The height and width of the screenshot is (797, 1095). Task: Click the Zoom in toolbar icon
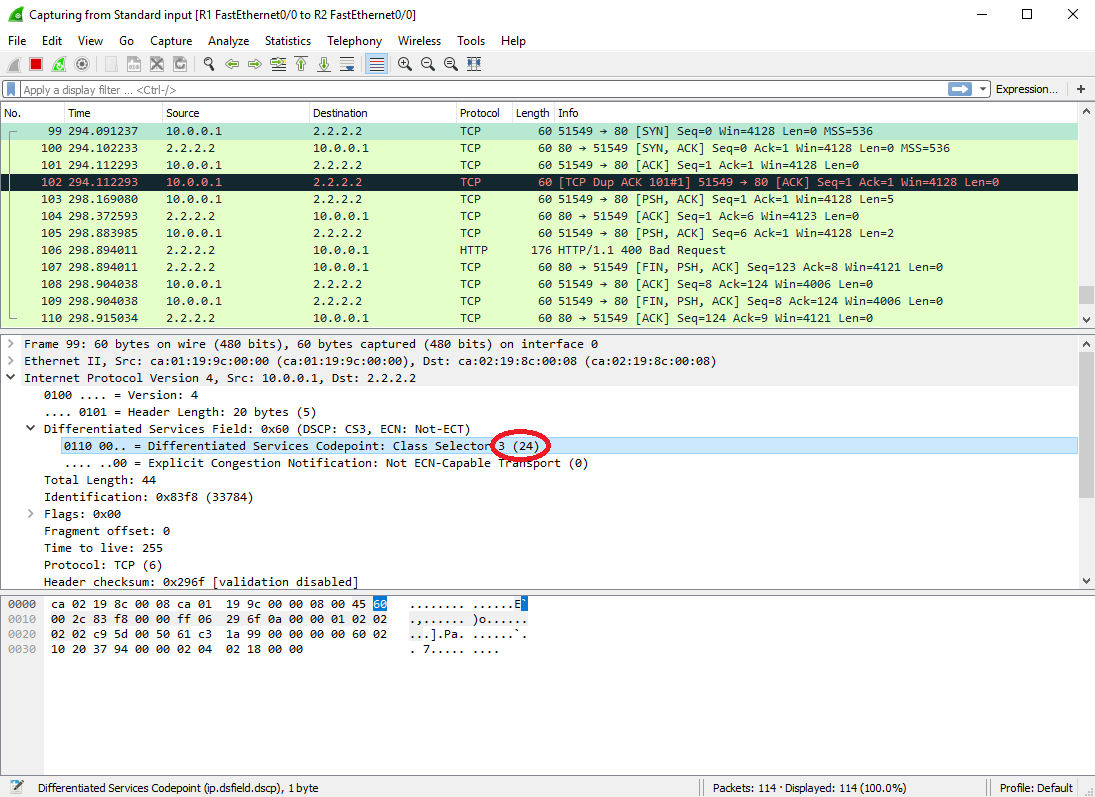point(404,63)
